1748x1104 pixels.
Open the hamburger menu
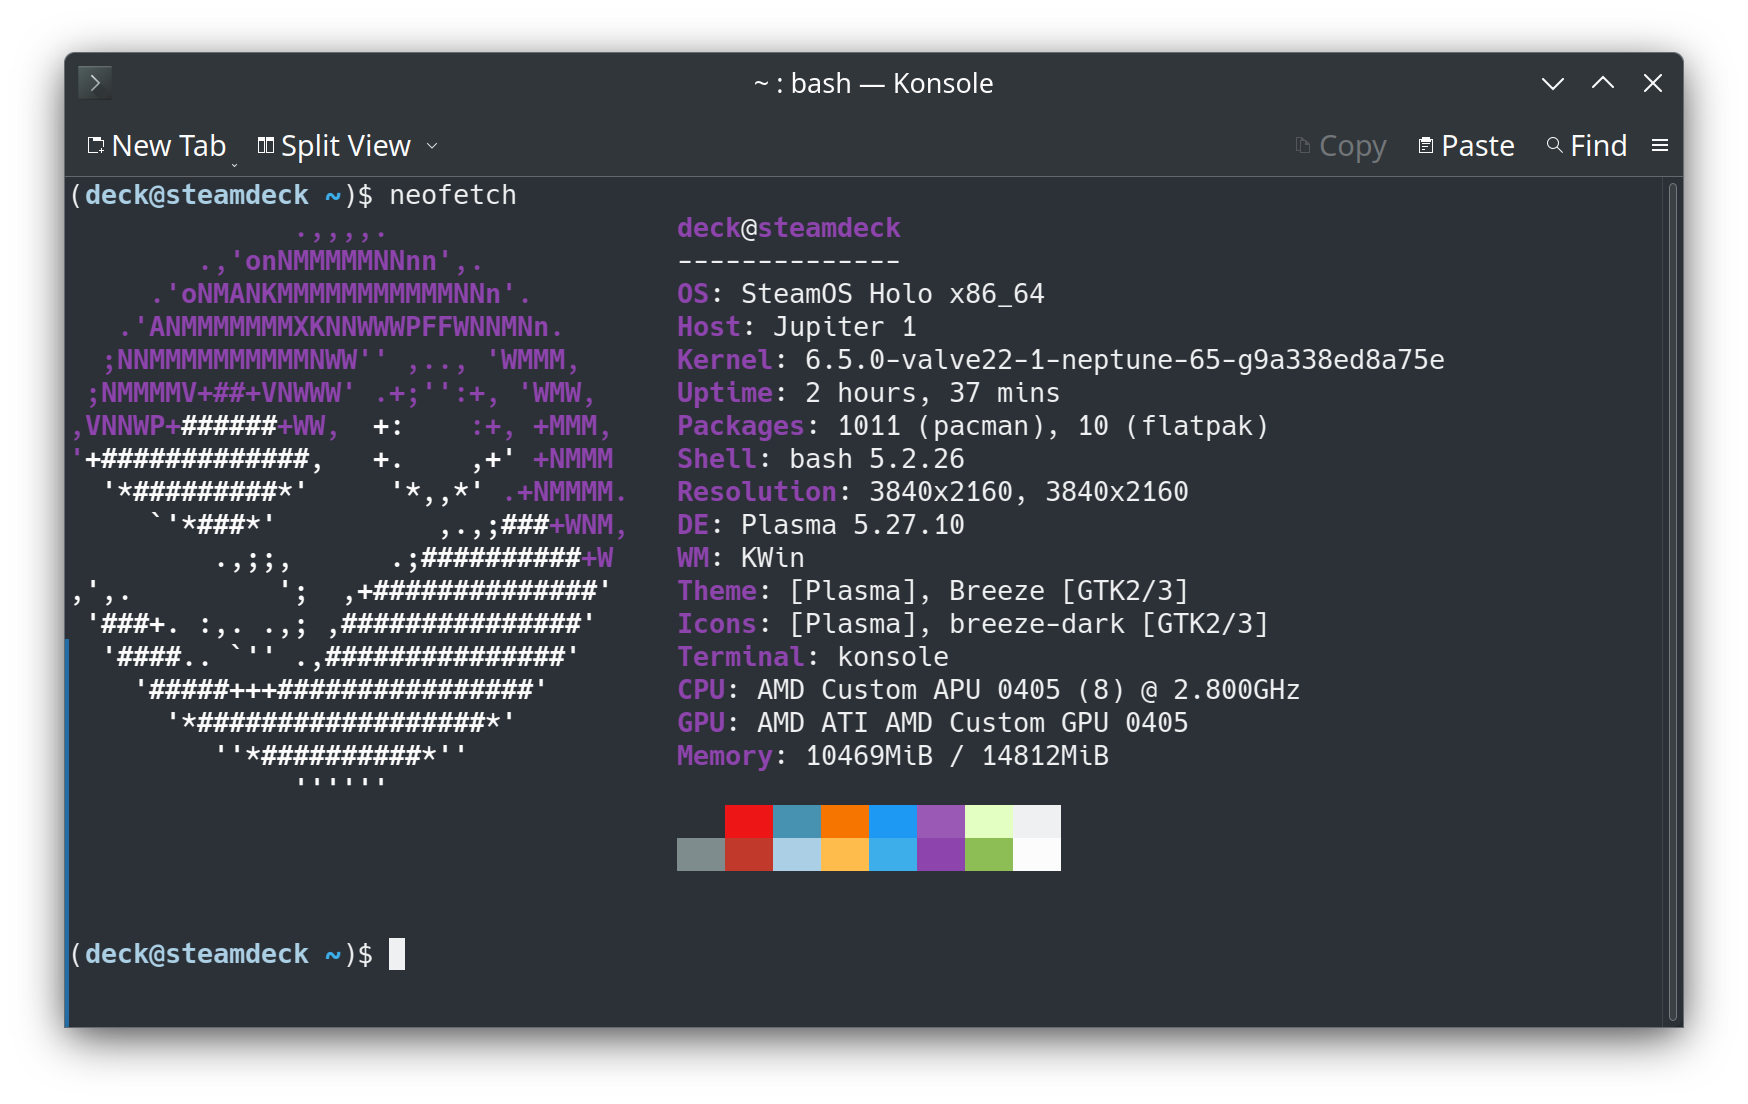pos(1660,146)
